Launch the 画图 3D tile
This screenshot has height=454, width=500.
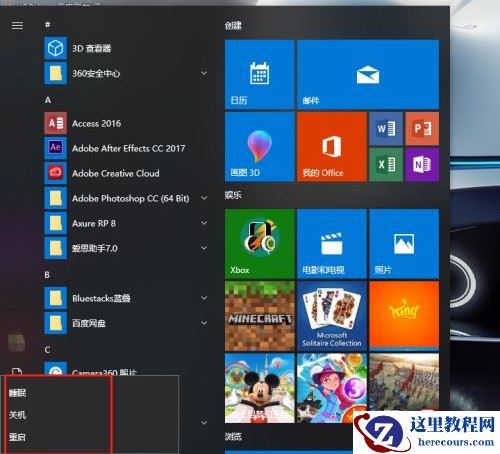[260, 147]
